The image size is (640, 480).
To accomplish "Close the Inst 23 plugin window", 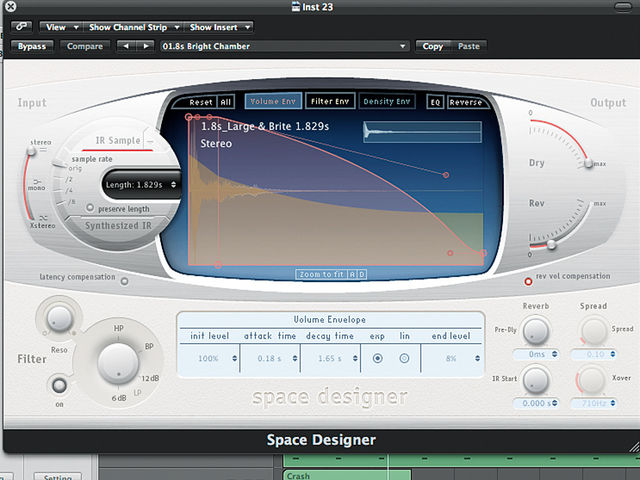I will click(10, 6).
